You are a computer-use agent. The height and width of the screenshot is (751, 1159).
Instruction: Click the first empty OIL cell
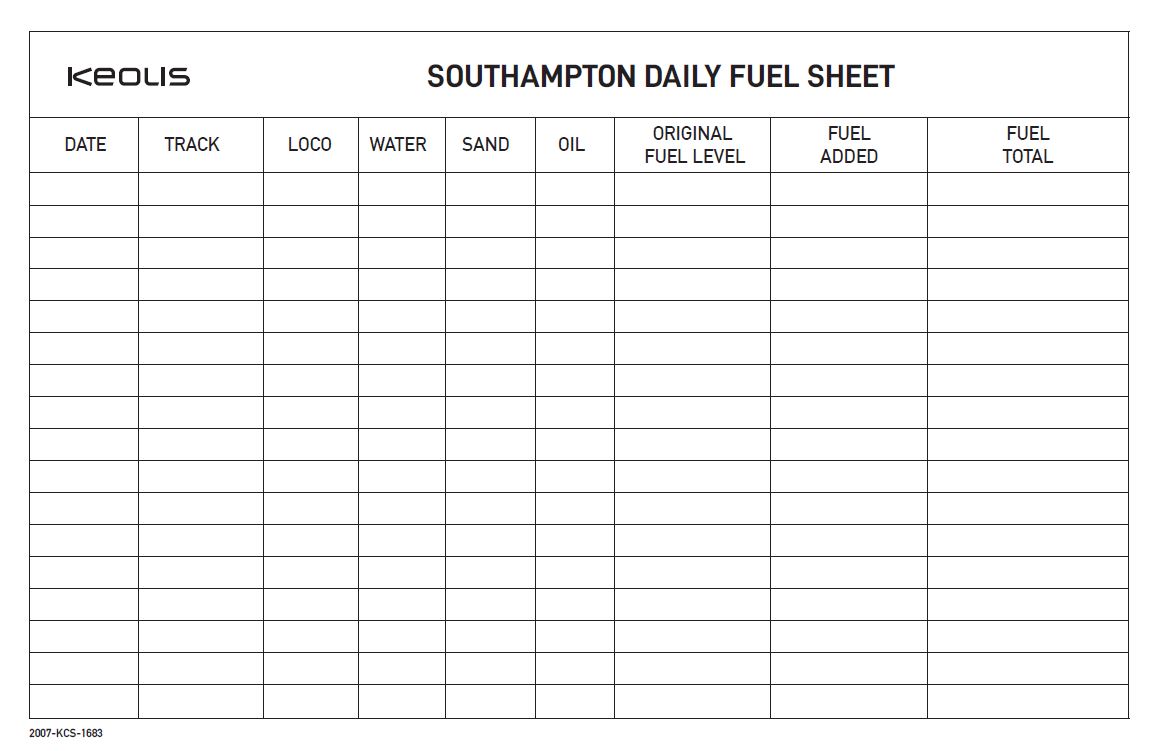[x=575, y=189]
